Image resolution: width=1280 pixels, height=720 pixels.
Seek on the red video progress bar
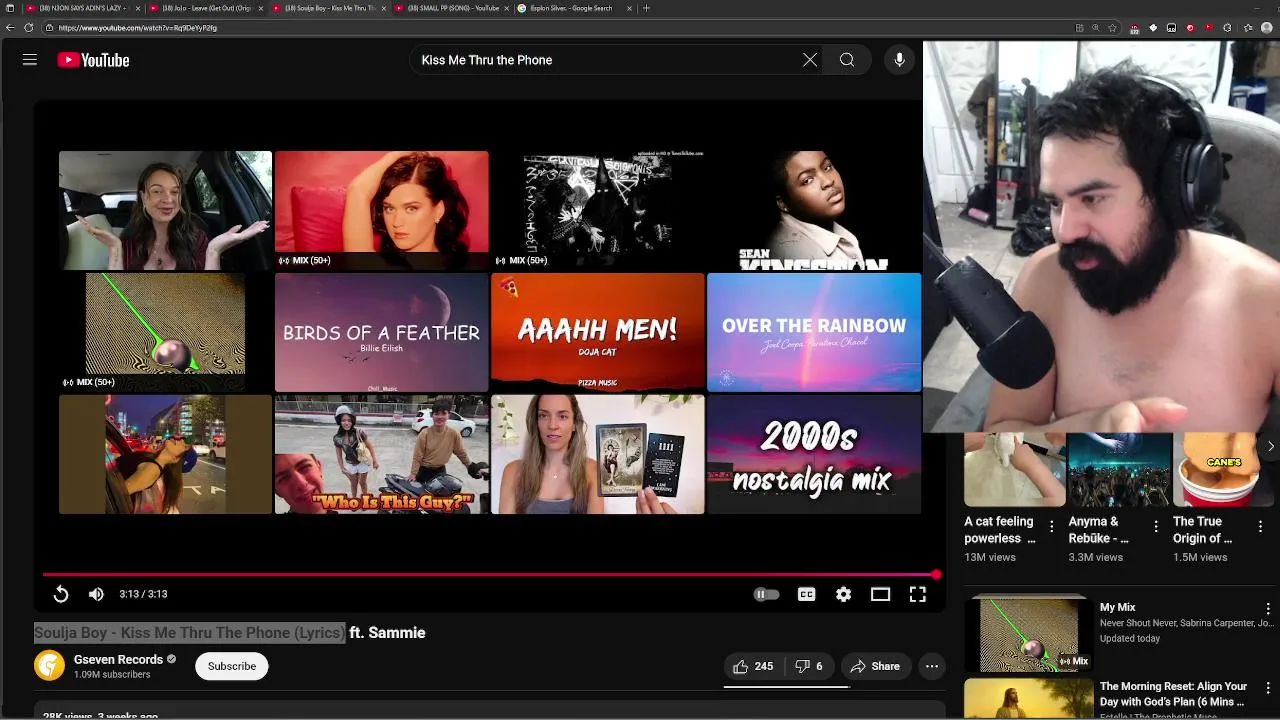[490, 575]
